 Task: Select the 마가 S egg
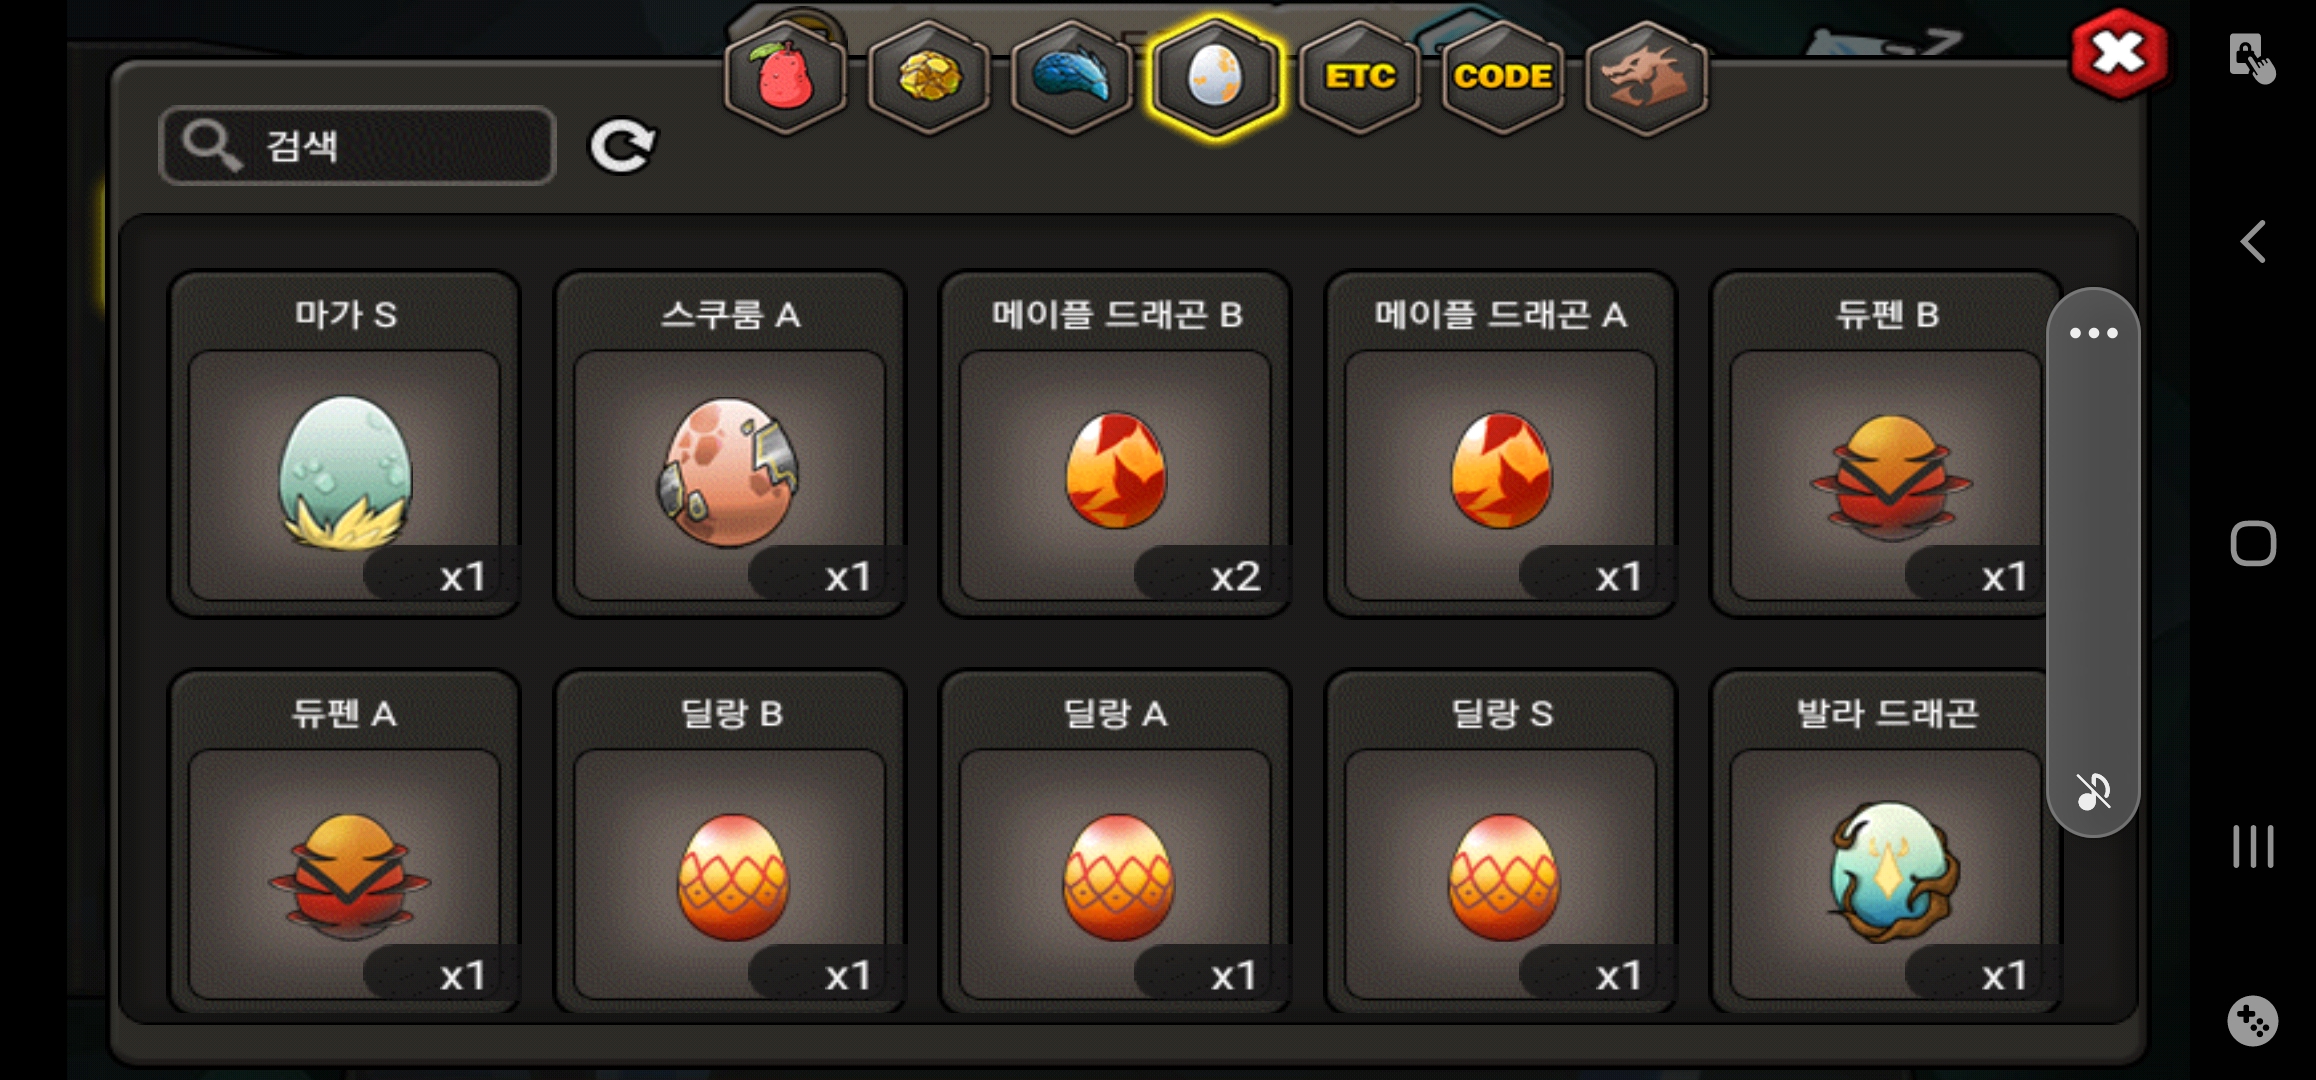point(344,445)
